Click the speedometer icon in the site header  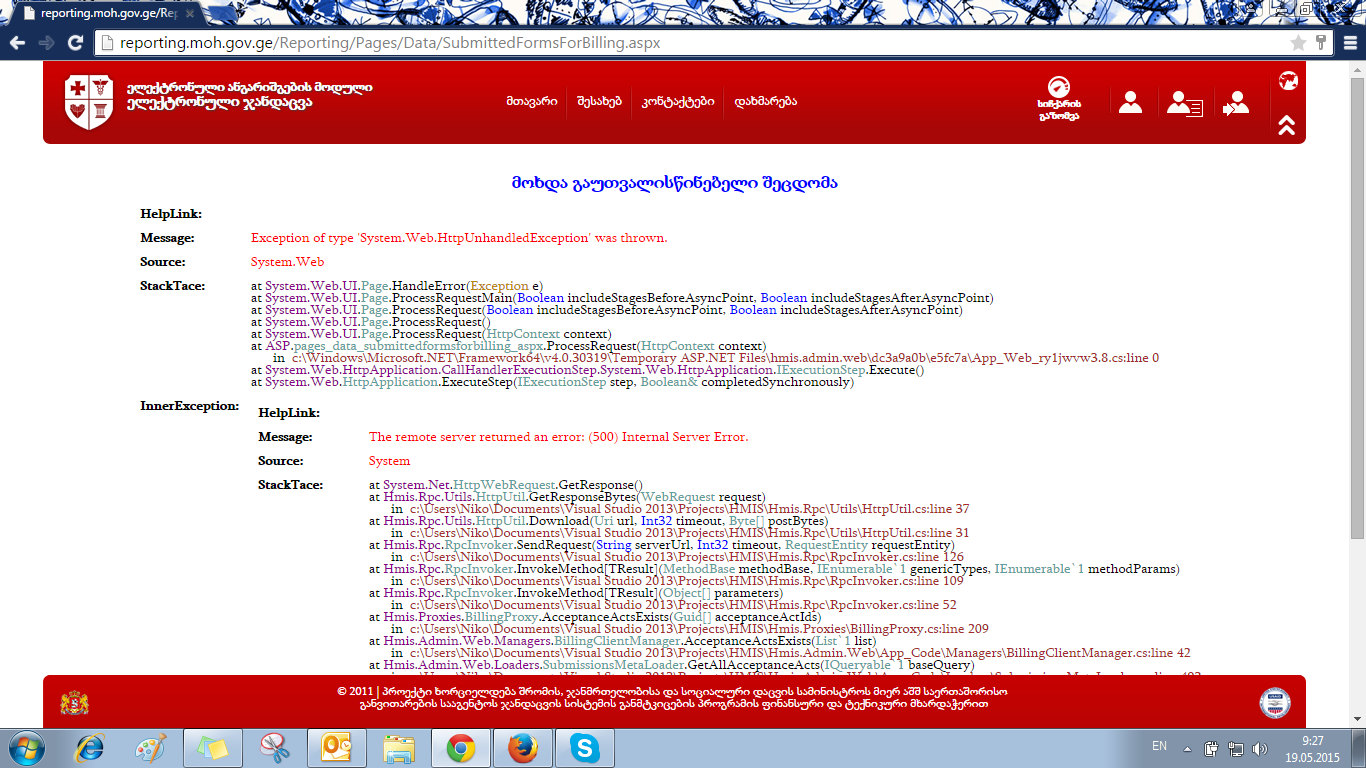pyautogui.click(x=1058, y=88)
